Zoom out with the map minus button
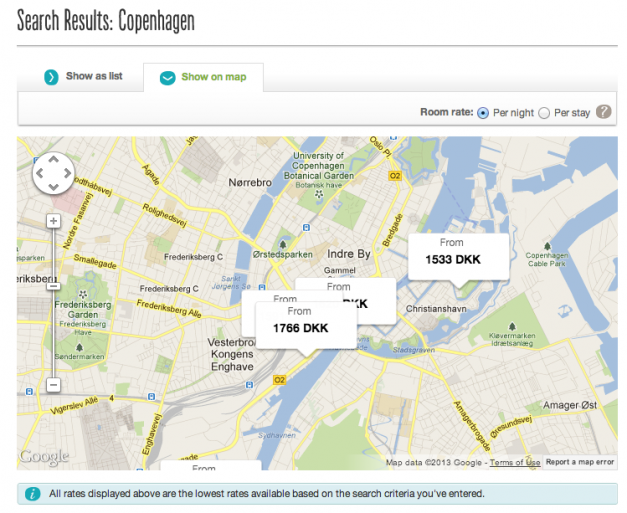Viewport: 627px width, 513px height. click(54, 385)
